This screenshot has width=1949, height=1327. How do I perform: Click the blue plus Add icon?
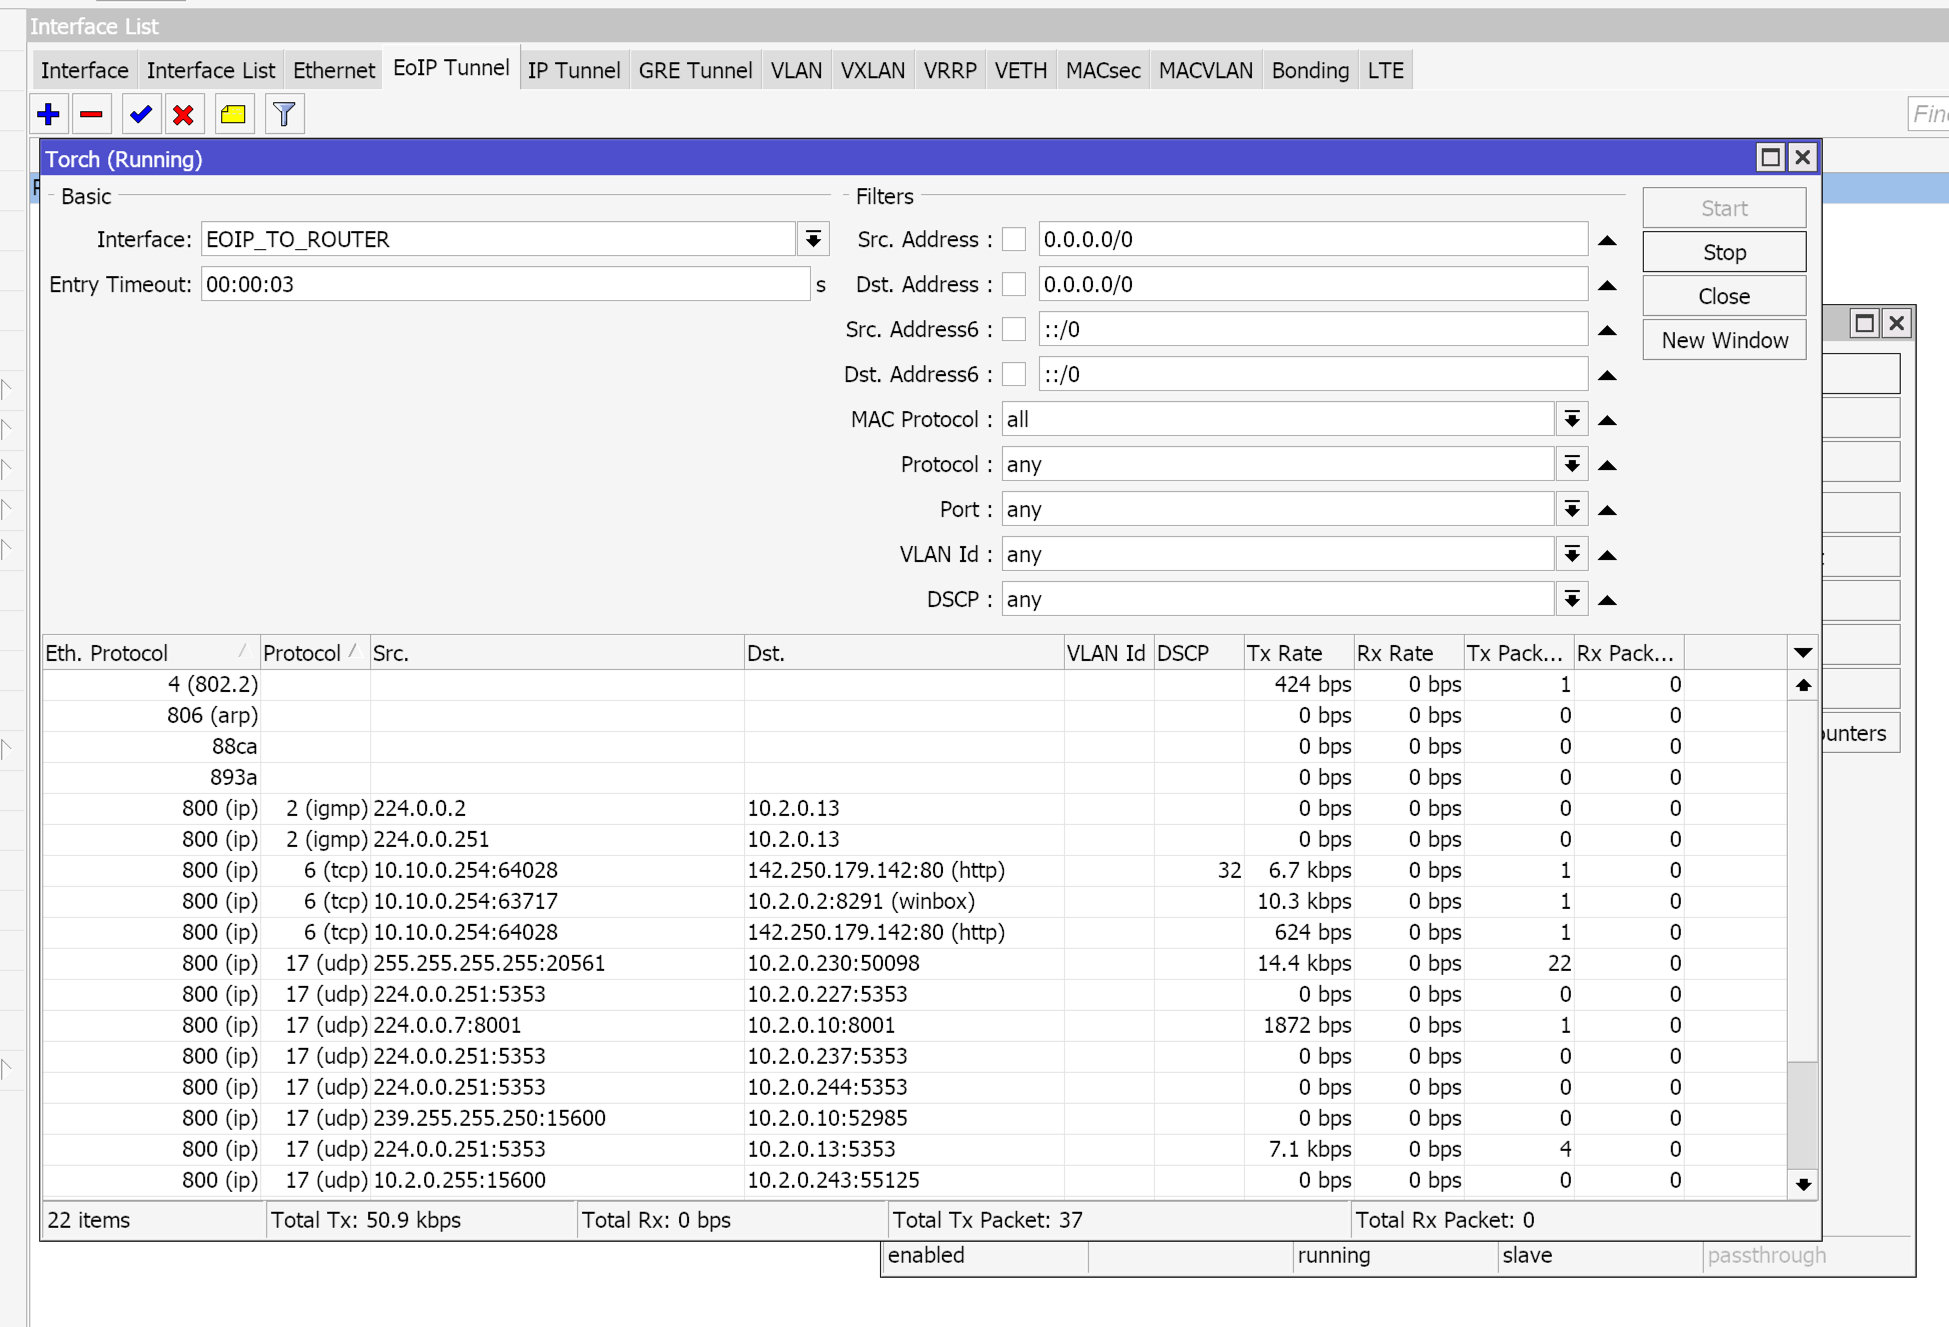[48, 115]
